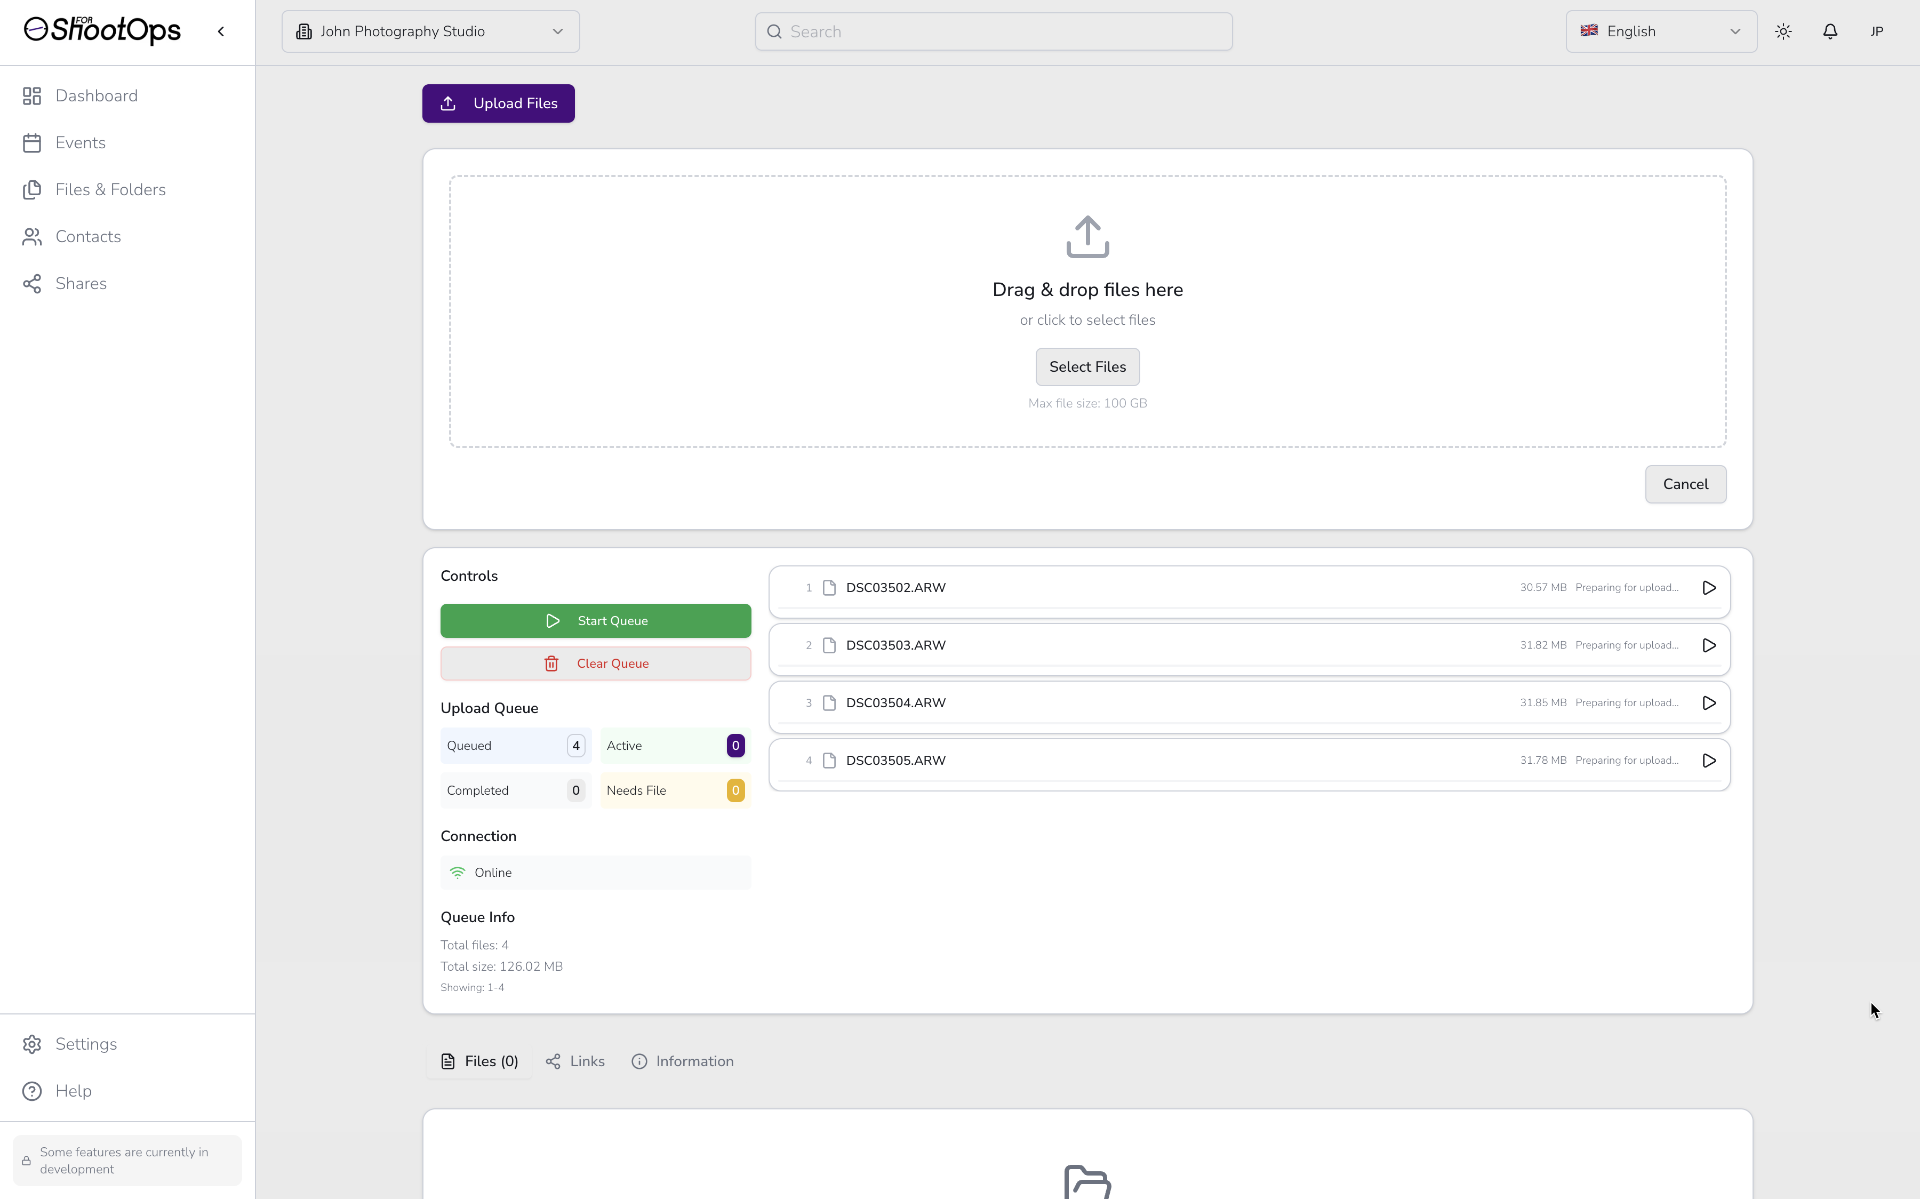The image size is (1920, 1199).
Task: Switch to the Links tab
Action: 575,1061
